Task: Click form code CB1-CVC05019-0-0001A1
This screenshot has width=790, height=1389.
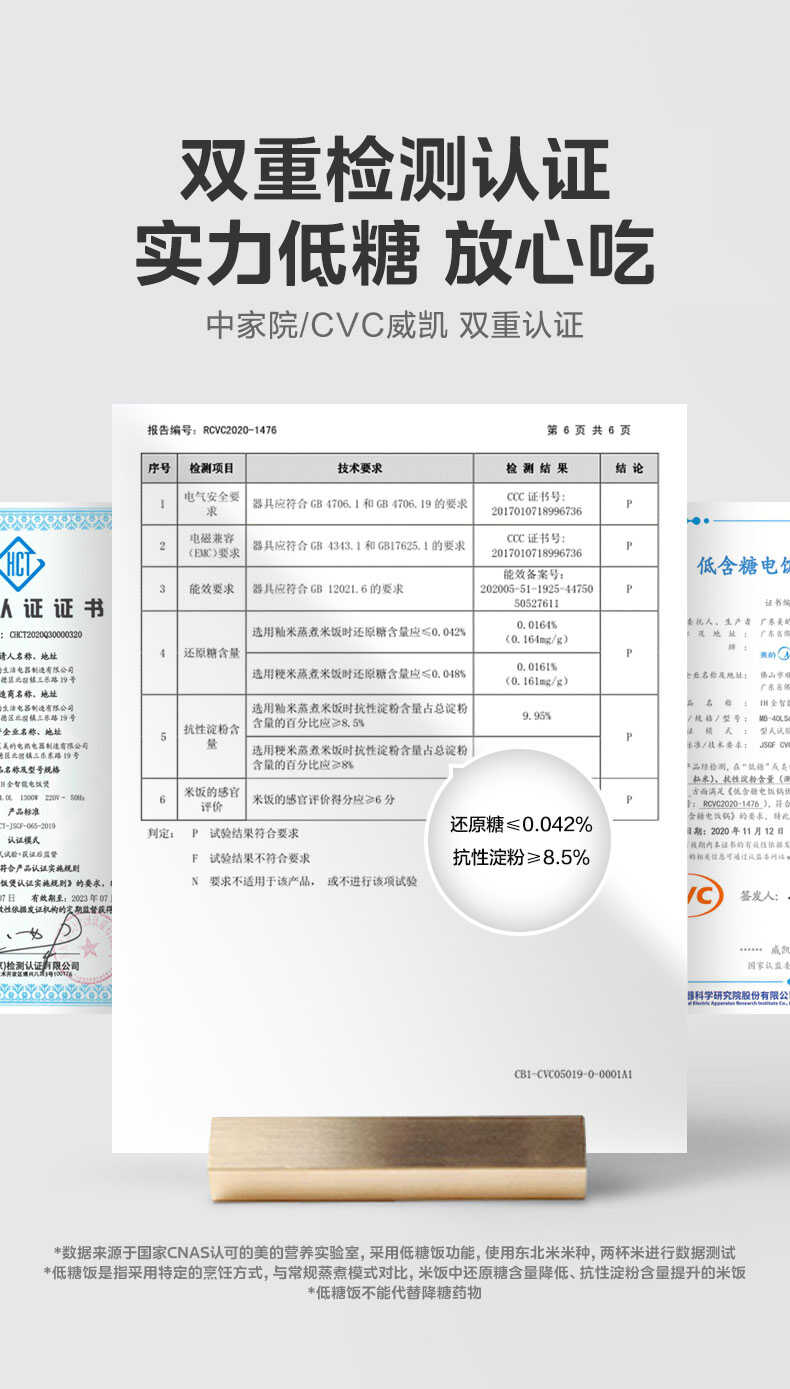Action: [573, 1075]
